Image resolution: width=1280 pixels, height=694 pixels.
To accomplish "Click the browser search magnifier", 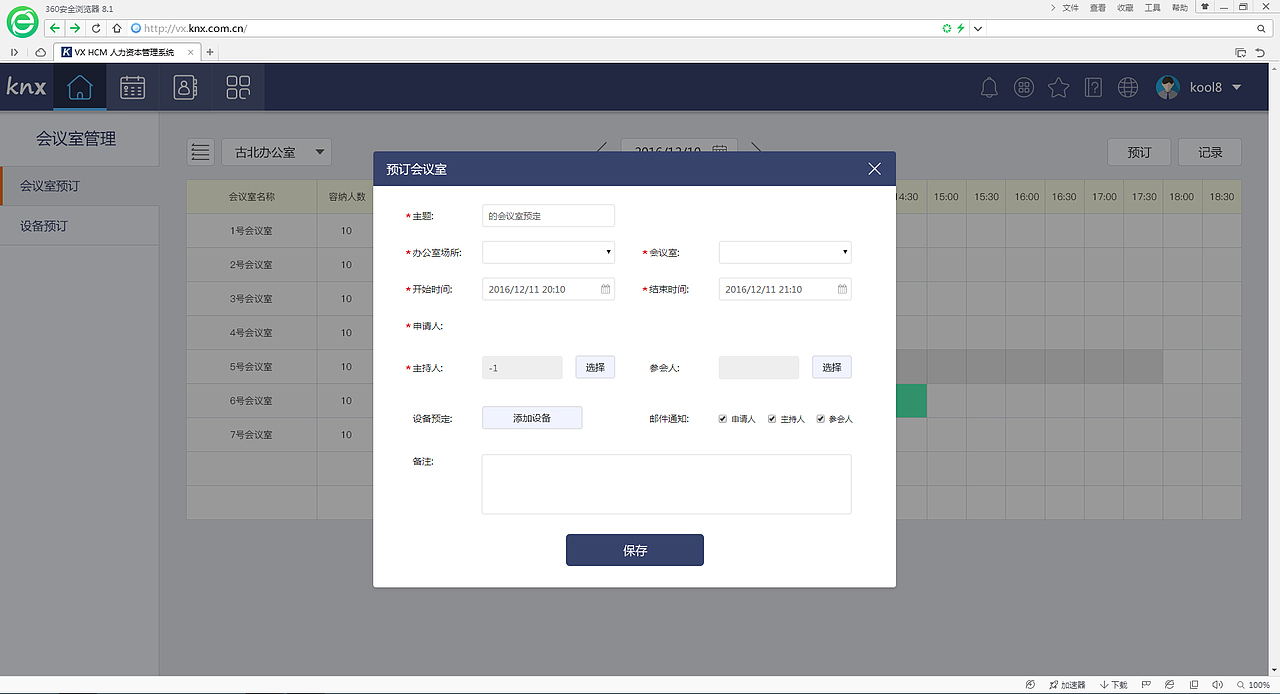I will (x=1261, y=28).
